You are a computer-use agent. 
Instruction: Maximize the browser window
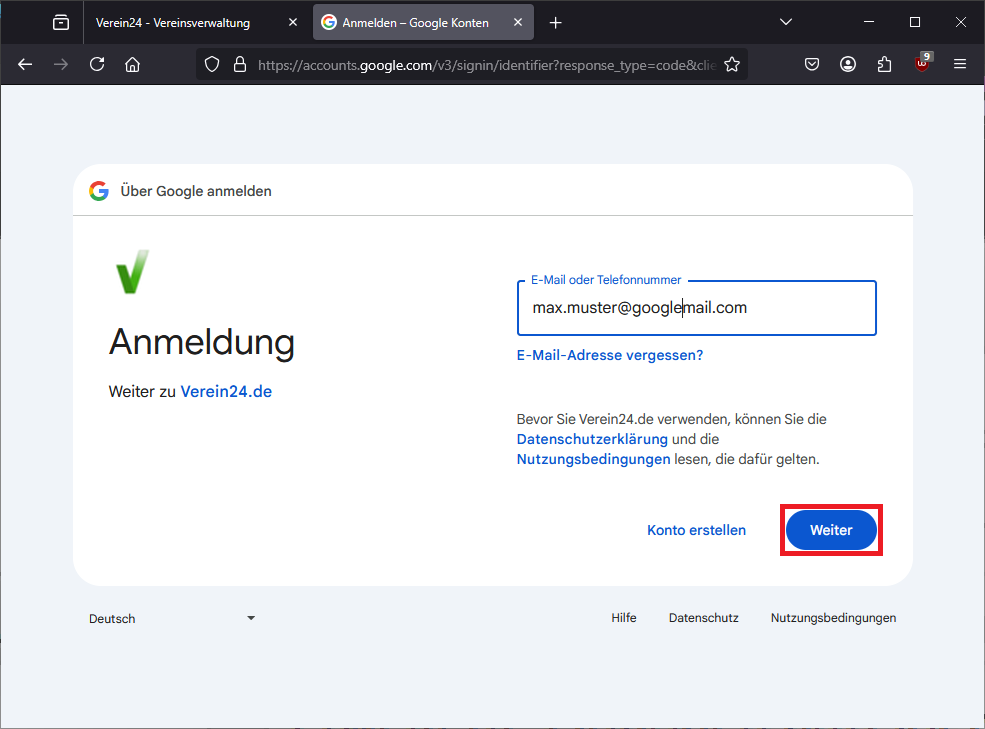pyautogui.click(x=915, y=22)
